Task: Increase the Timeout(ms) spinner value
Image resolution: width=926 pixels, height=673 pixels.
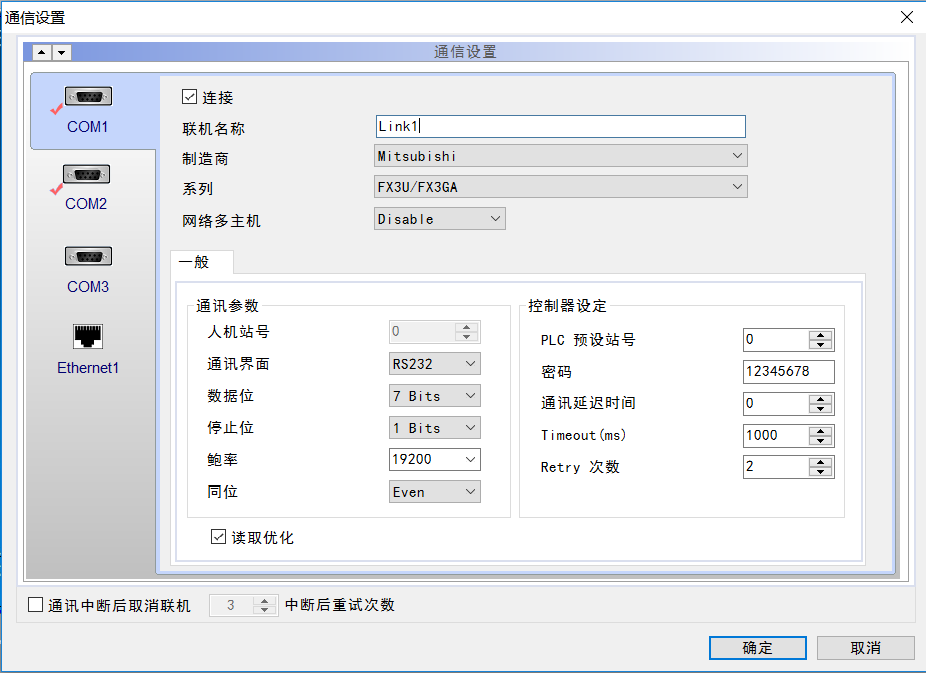Action: click(x=821, y=431)
